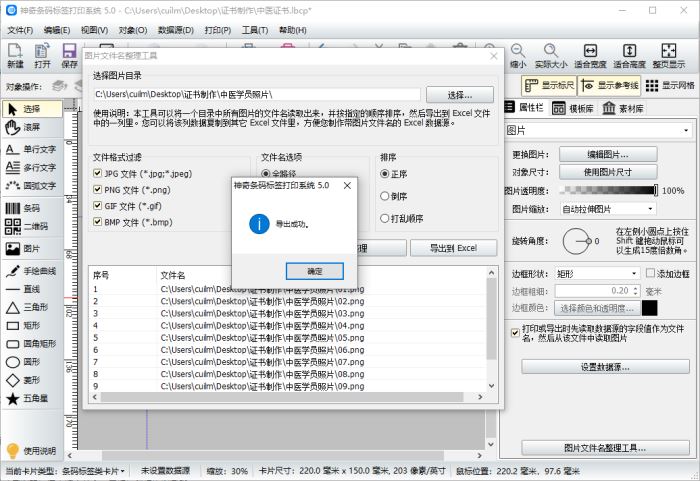Open 边框形状 矩形 dropdown
Image resolution: width=700 pixels, height=481 pixels.
tap(598, 274)
